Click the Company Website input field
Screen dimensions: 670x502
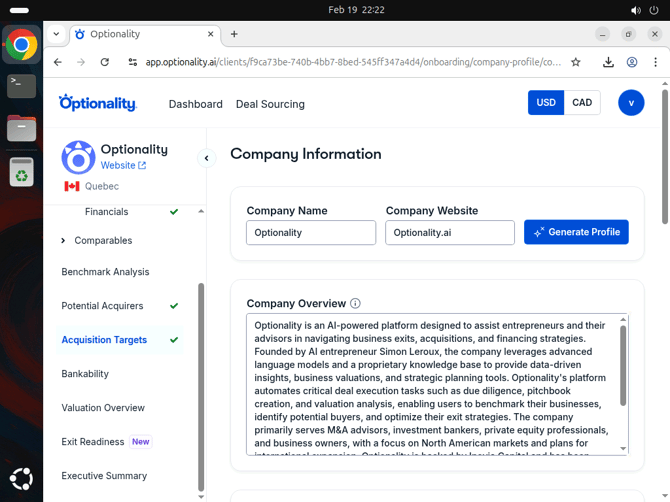pos(450,233)
